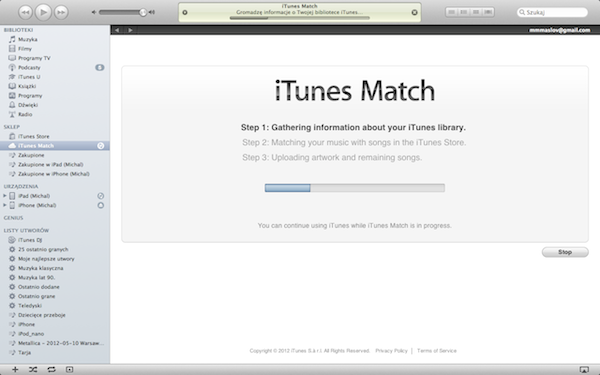Expand the iPhone (Michał) device
This screenshot has height=375, width=600.
tap(5, 205)
